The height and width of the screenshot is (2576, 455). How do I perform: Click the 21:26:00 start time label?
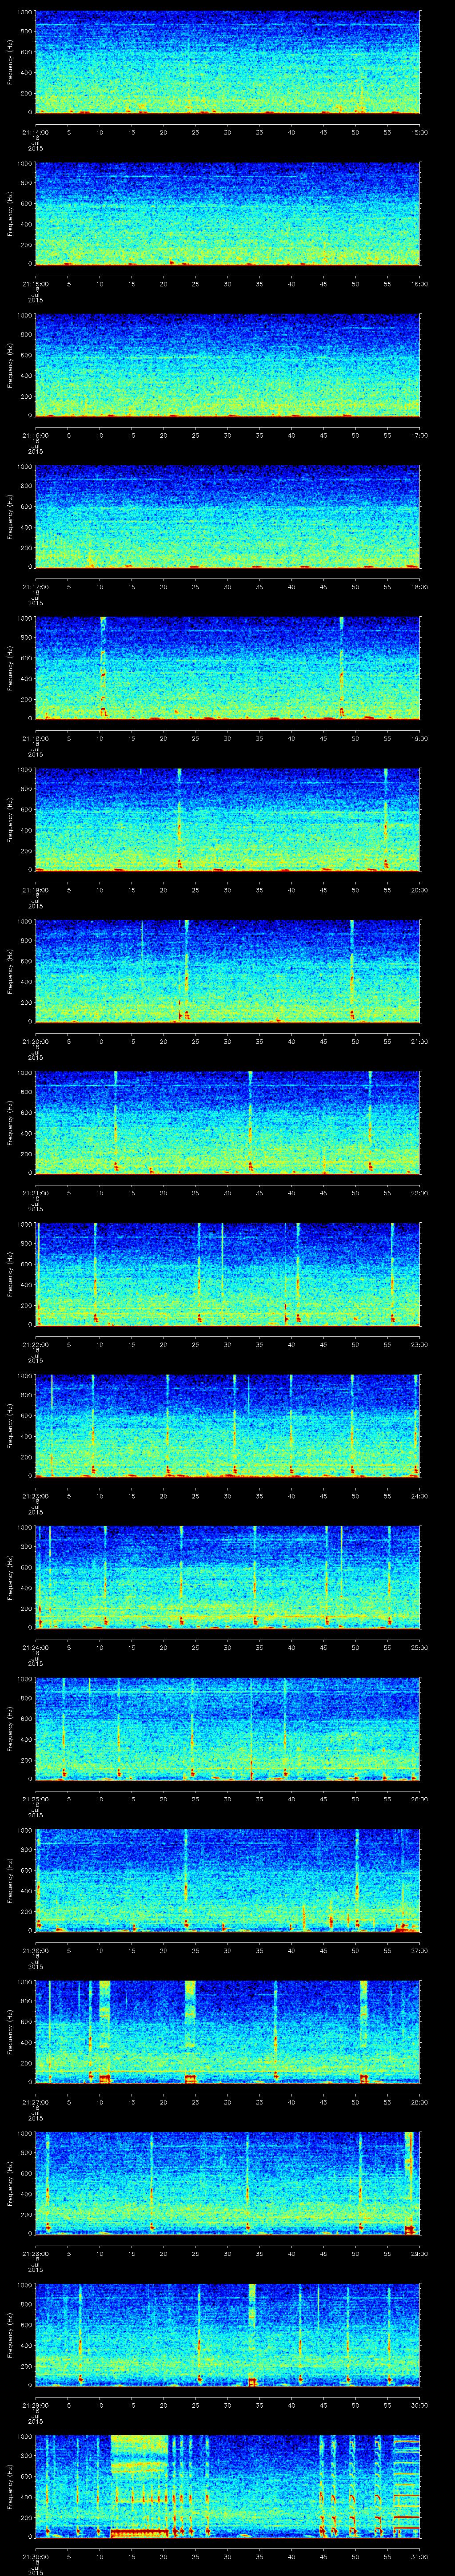(x=35, y=1950)
